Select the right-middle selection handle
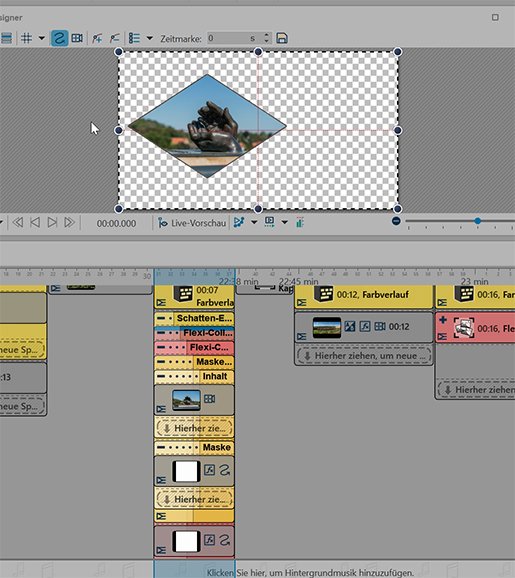This screenshot has height=578, width=515. tap(397, 130)
